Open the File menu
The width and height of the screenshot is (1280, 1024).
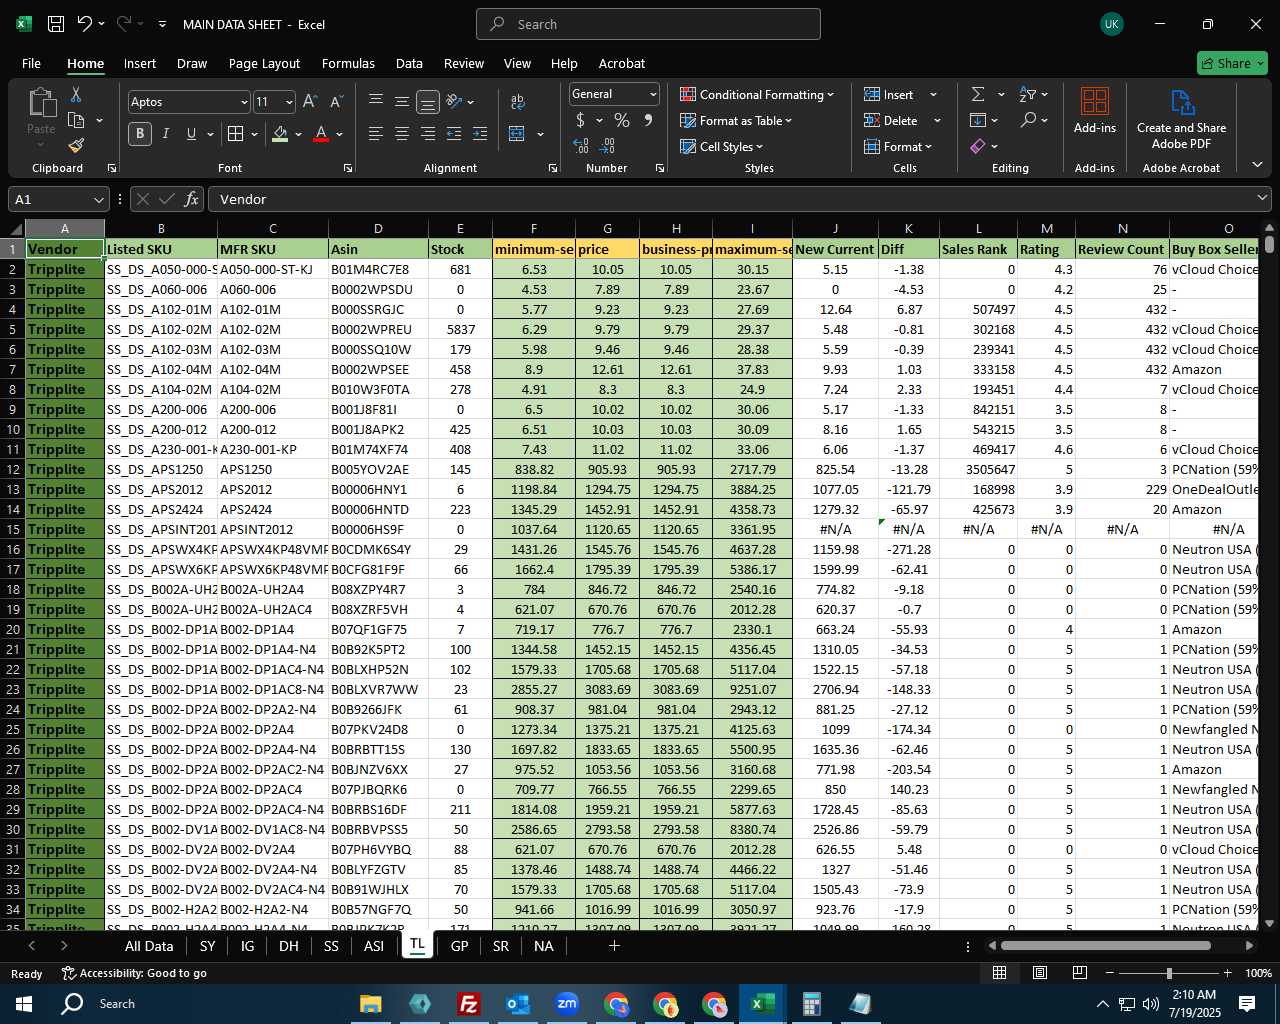[31, 63]
